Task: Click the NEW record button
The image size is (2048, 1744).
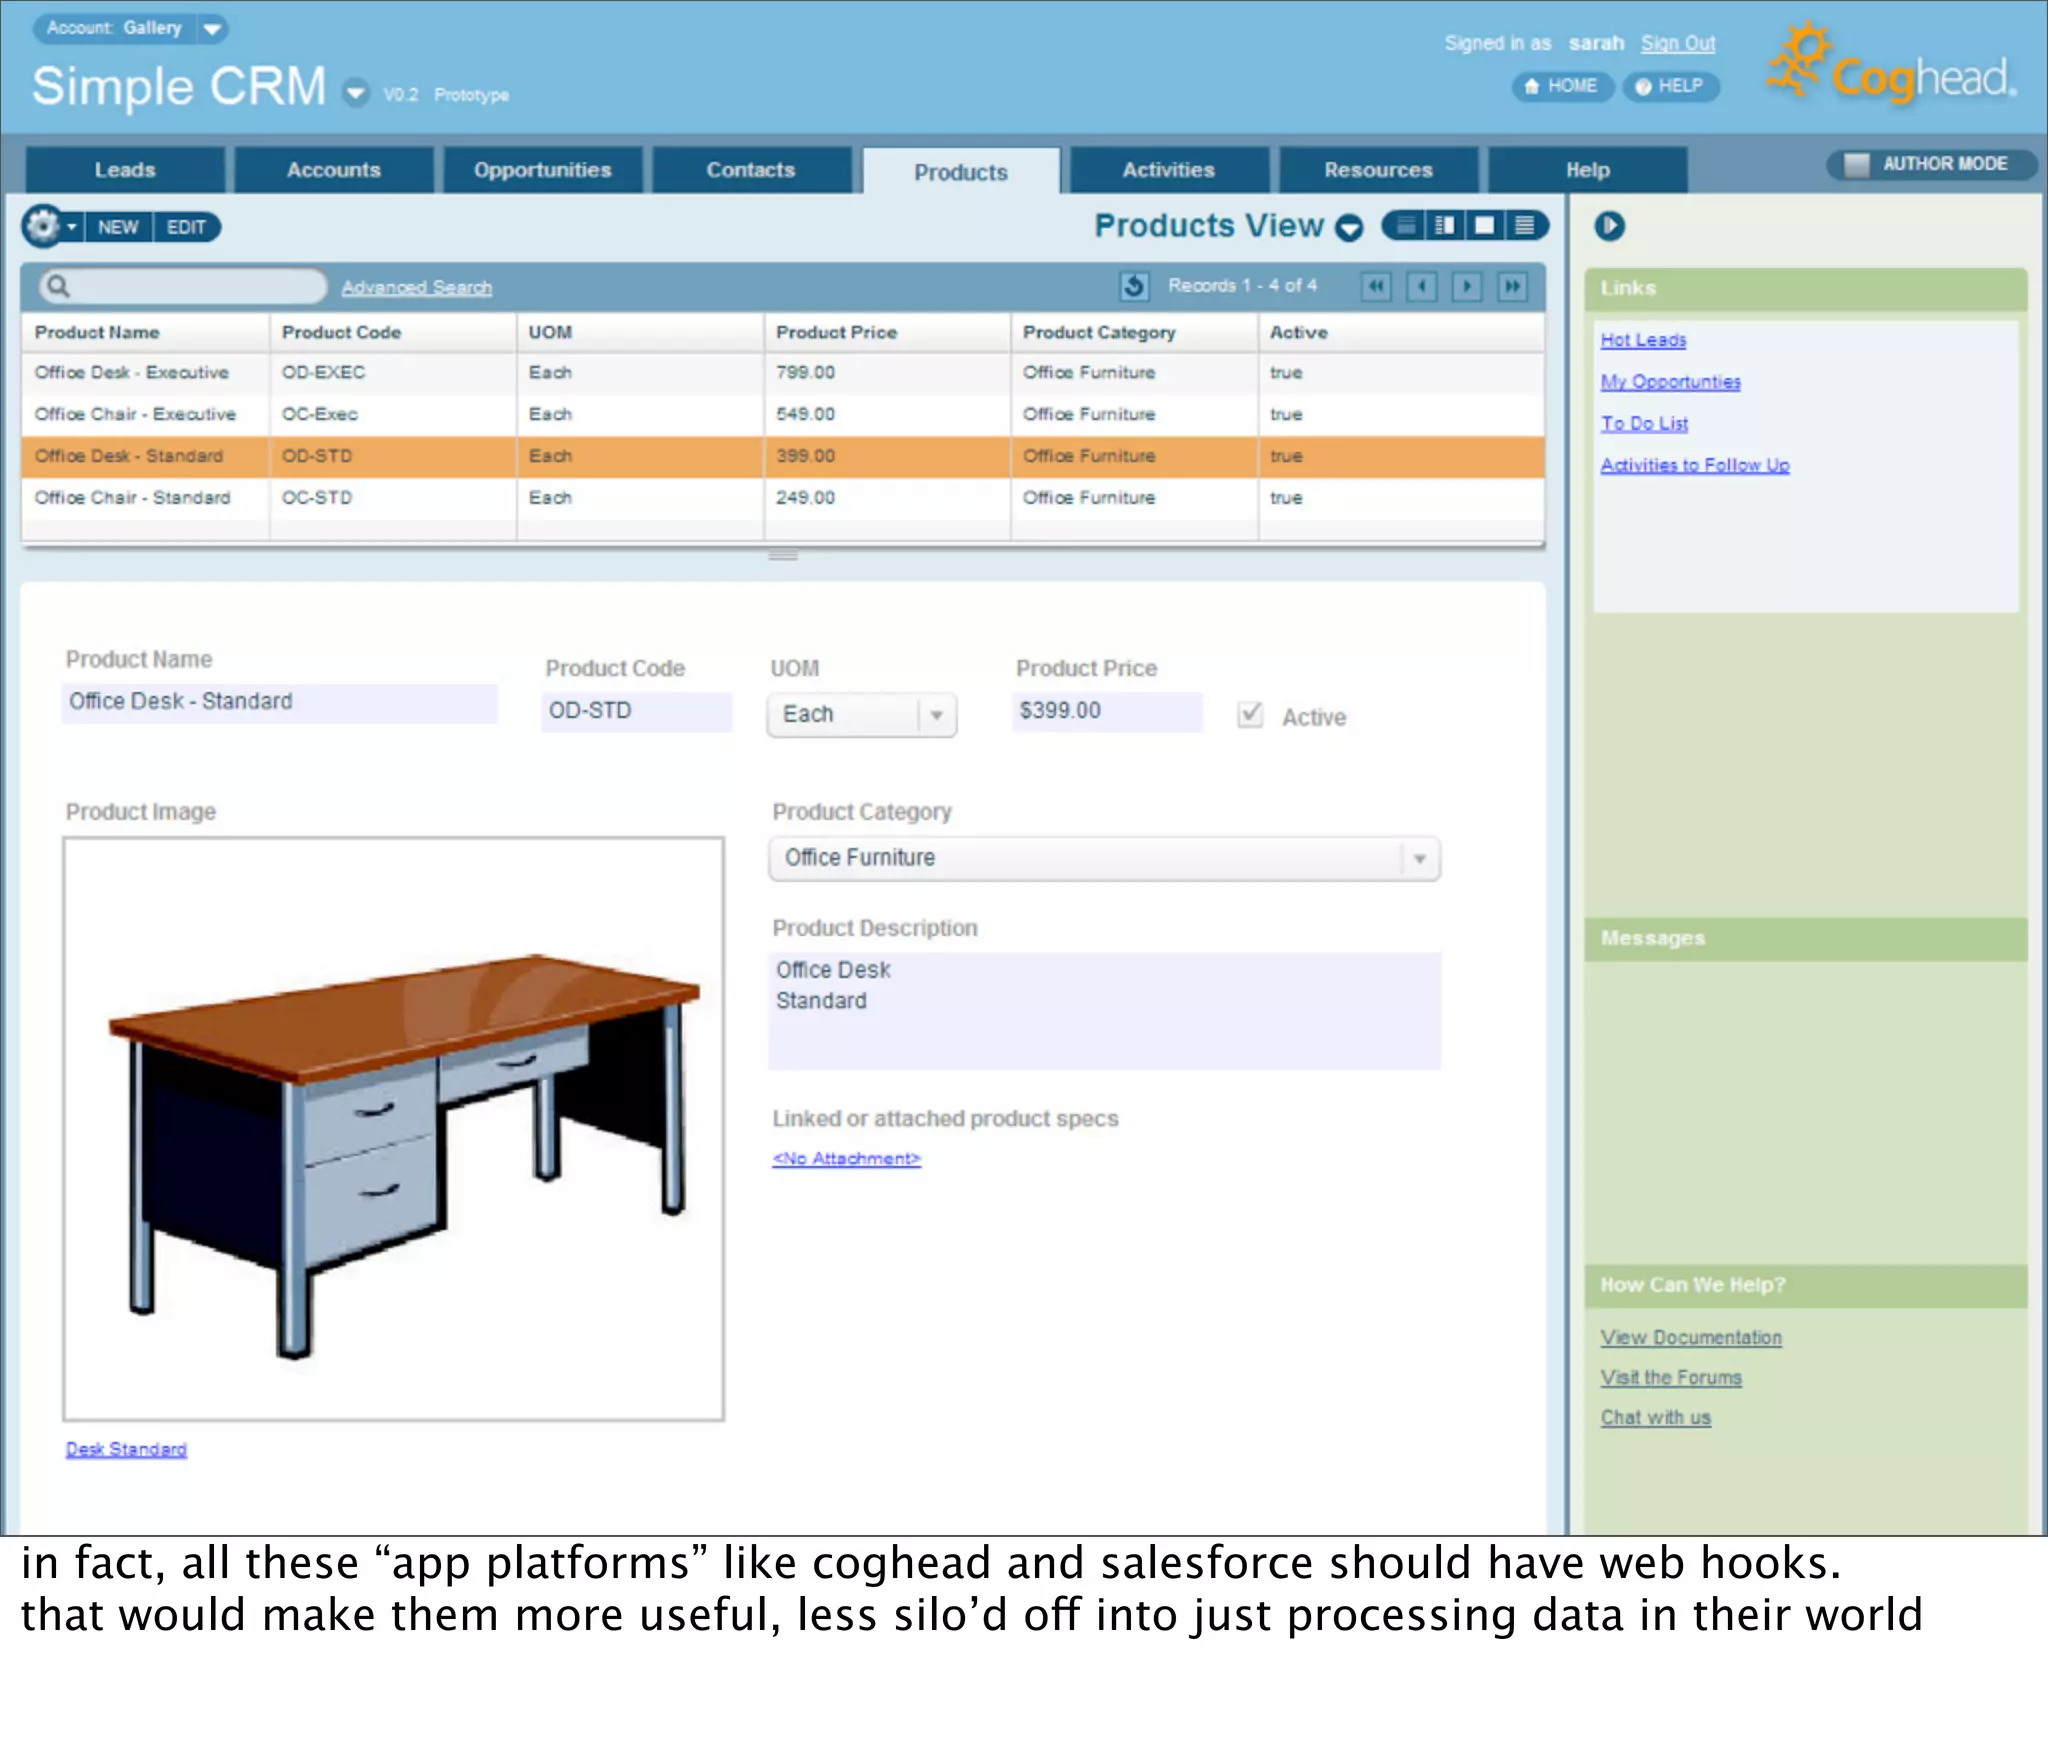Action: point(118,227)
